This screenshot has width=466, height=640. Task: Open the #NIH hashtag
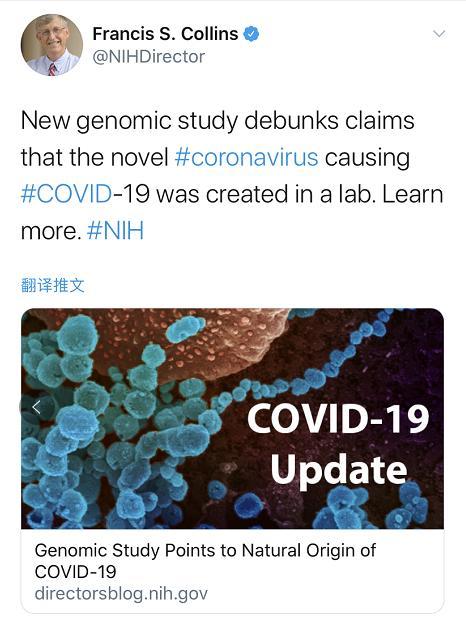[115, 231]
